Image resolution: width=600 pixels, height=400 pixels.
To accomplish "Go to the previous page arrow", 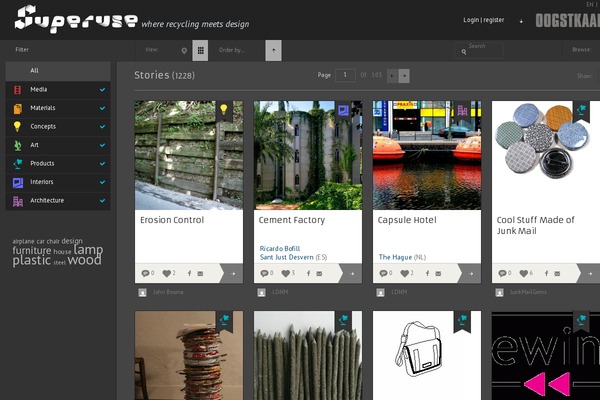I will 392,75.
